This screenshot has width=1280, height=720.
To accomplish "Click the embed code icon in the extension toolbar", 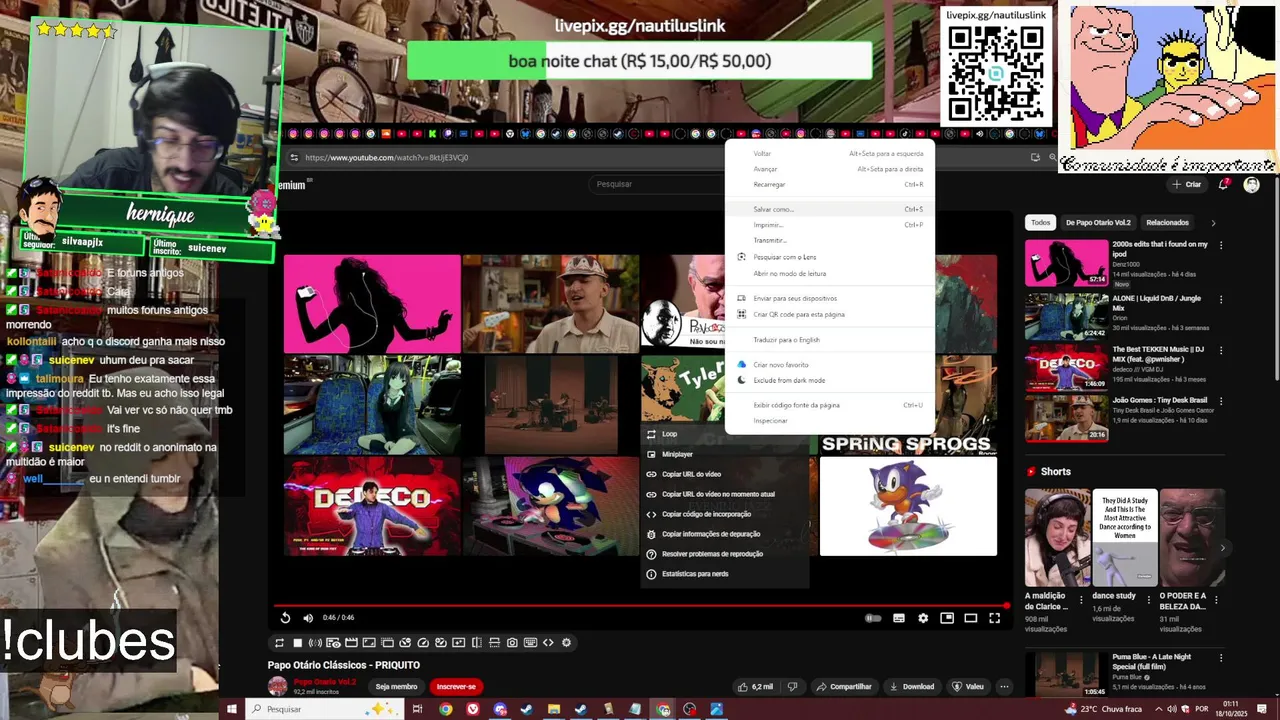I will click(548, 643).
